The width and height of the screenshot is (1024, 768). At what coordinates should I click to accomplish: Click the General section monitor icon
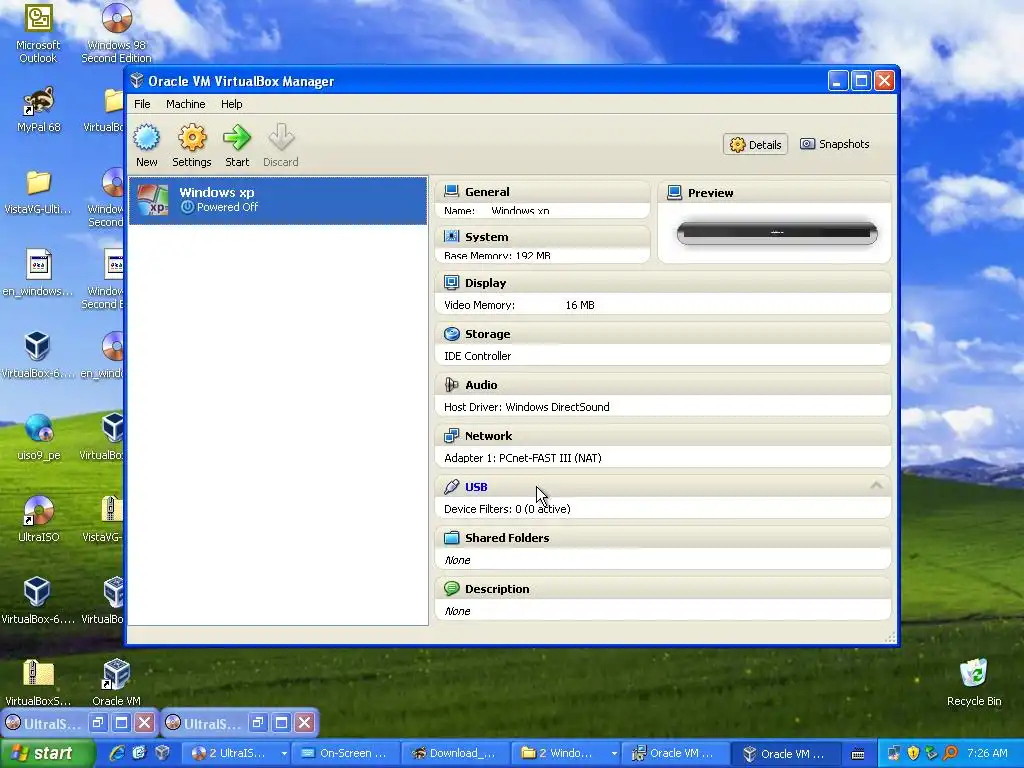coord(451,191)
